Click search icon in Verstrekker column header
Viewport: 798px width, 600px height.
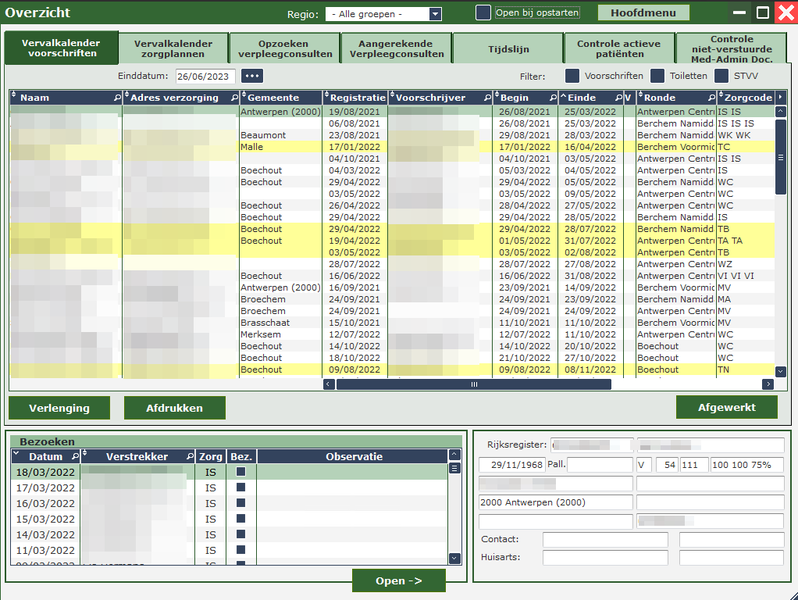click(189, 457)
